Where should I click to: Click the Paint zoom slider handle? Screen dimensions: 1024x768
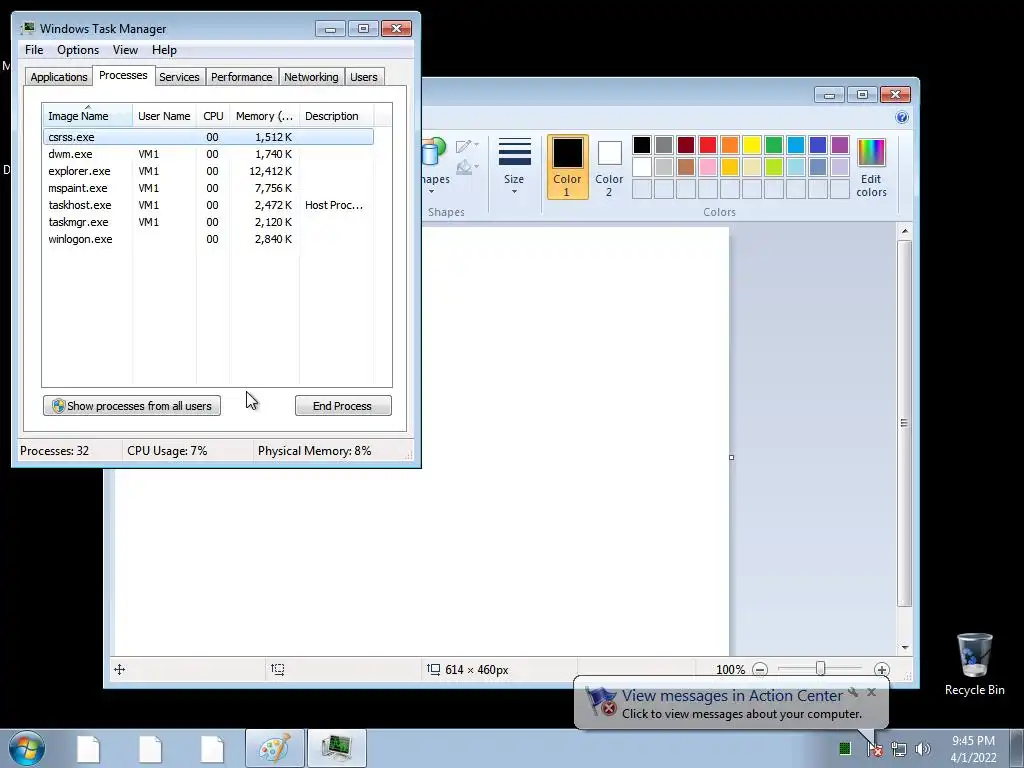pyautogui.click(x=821, y=668)
